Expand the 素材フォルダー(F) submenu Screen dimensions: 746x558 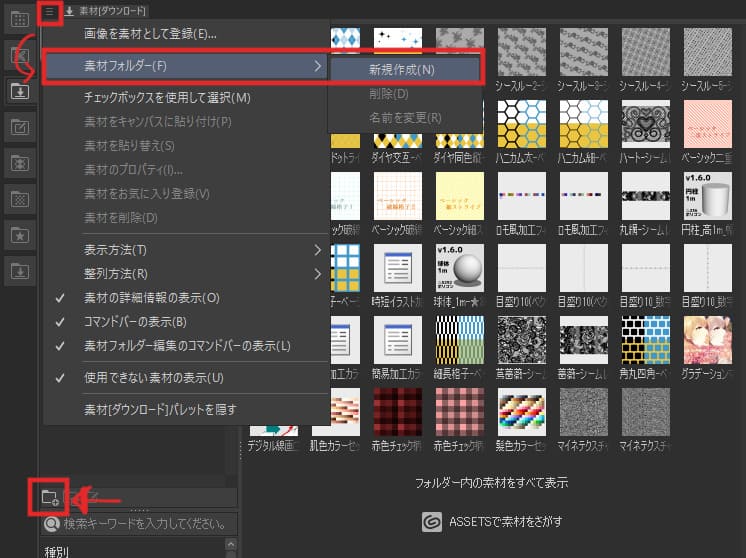pos(186,66)
